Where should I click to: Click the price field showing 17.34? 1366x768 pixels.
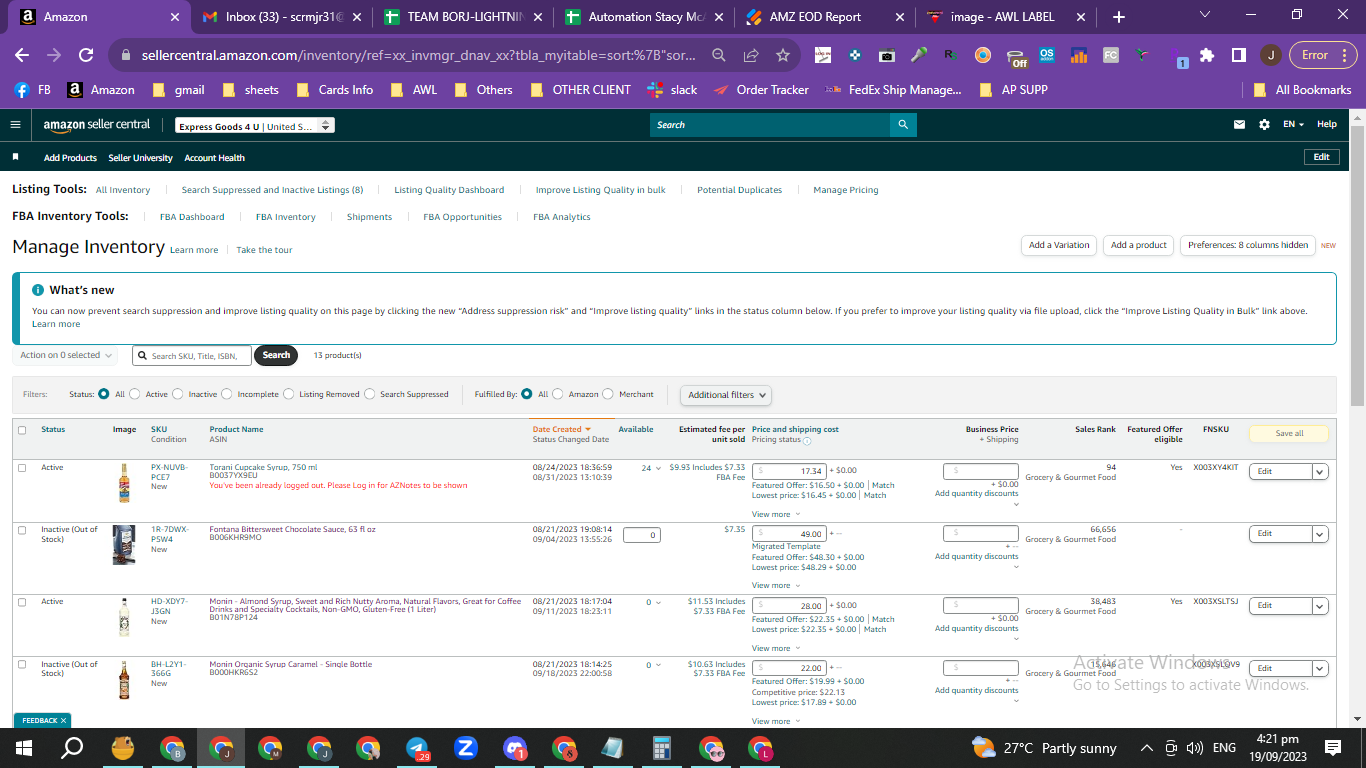[x=790, y=471]
